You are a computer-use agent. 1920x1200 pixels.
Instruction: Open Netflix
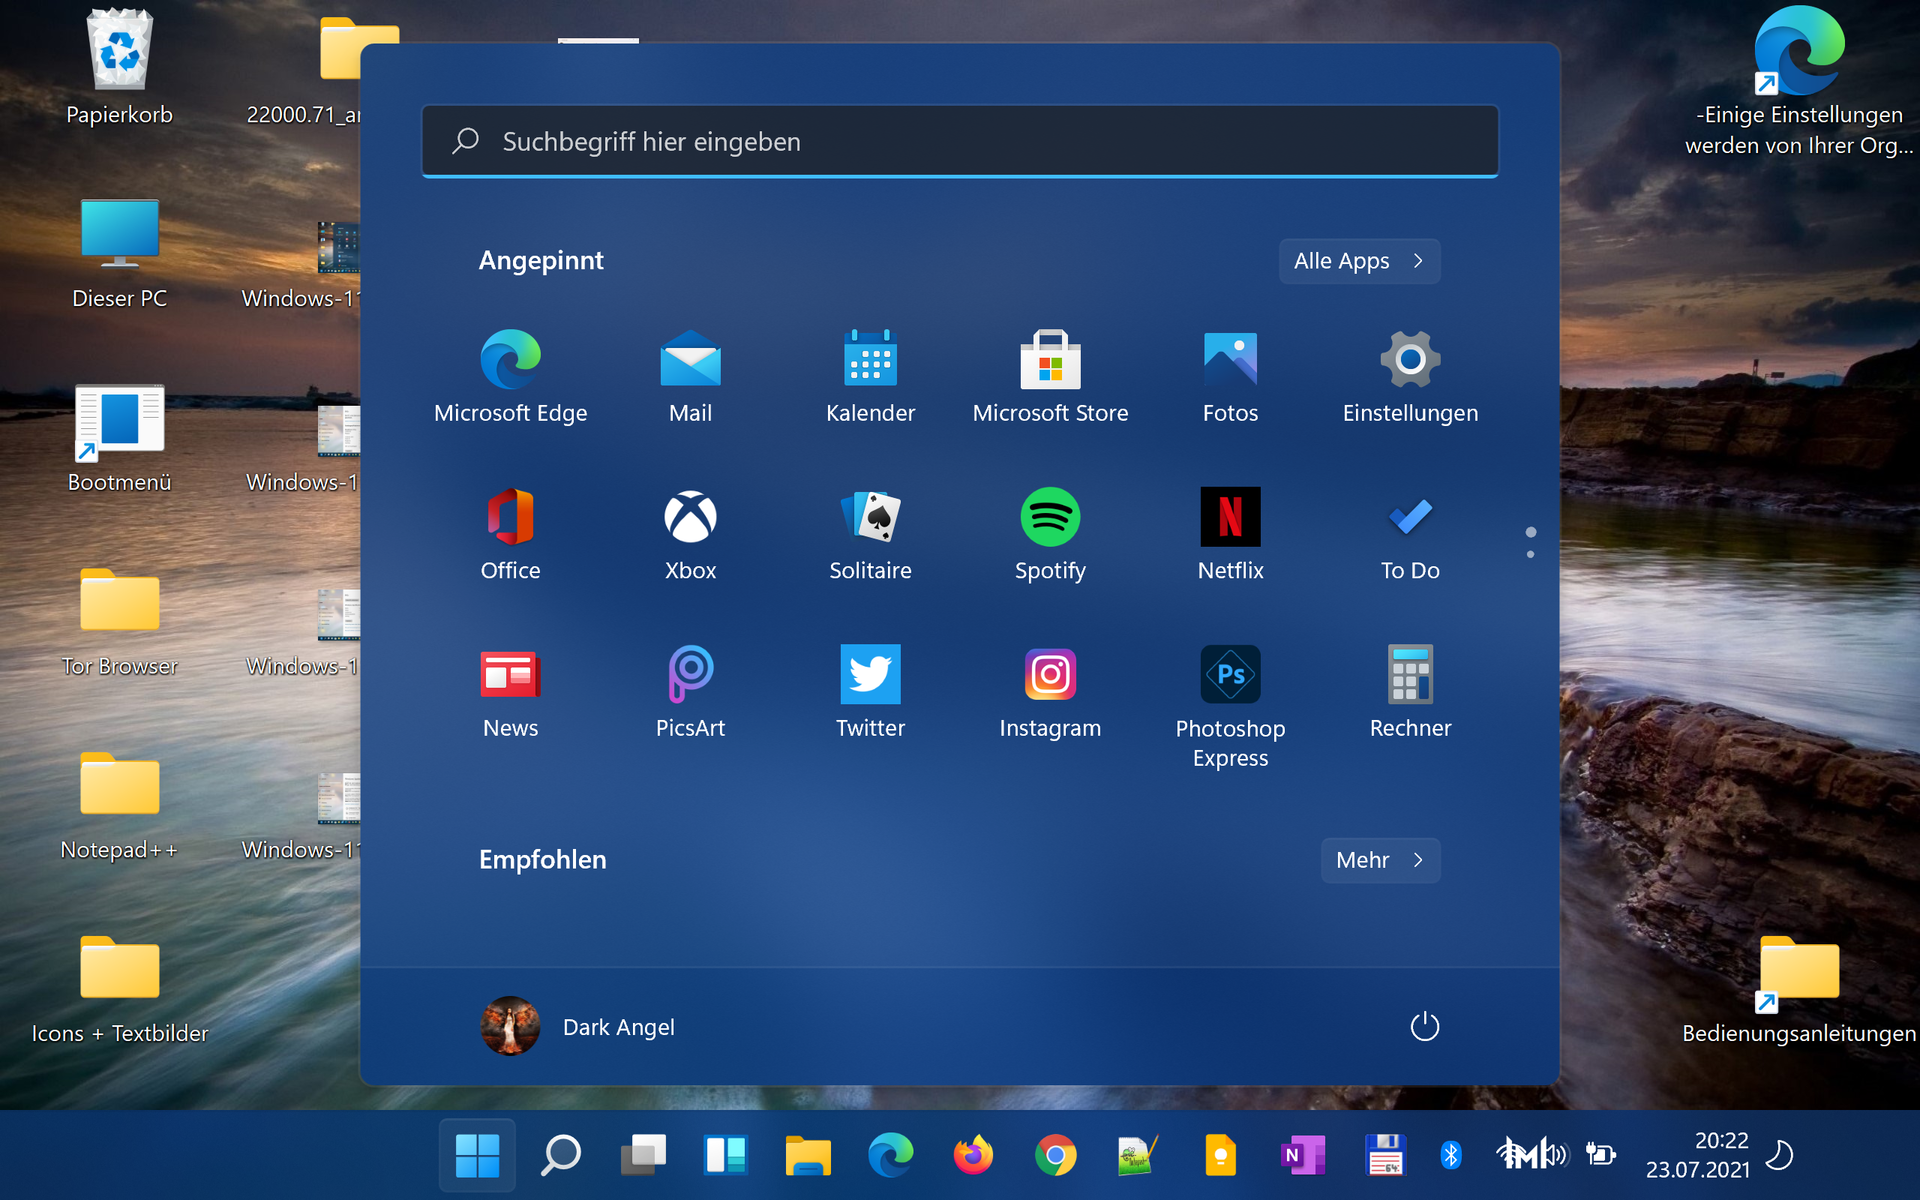pyautogui.click(x=1230, y=535)
